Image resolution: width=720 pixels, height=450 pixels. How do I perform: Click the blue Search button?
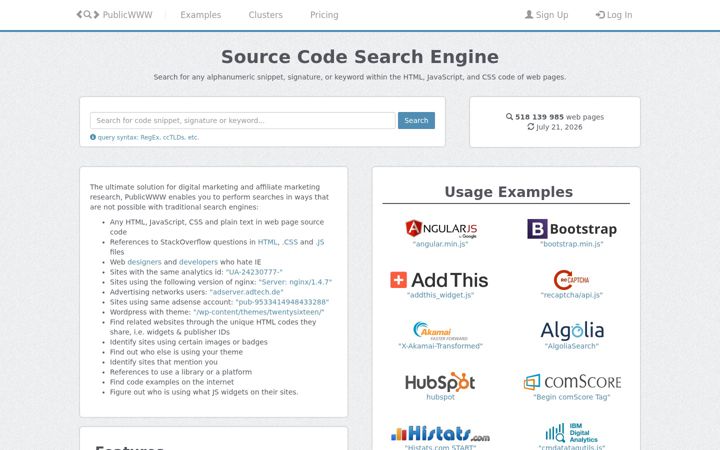pos(416,120)
